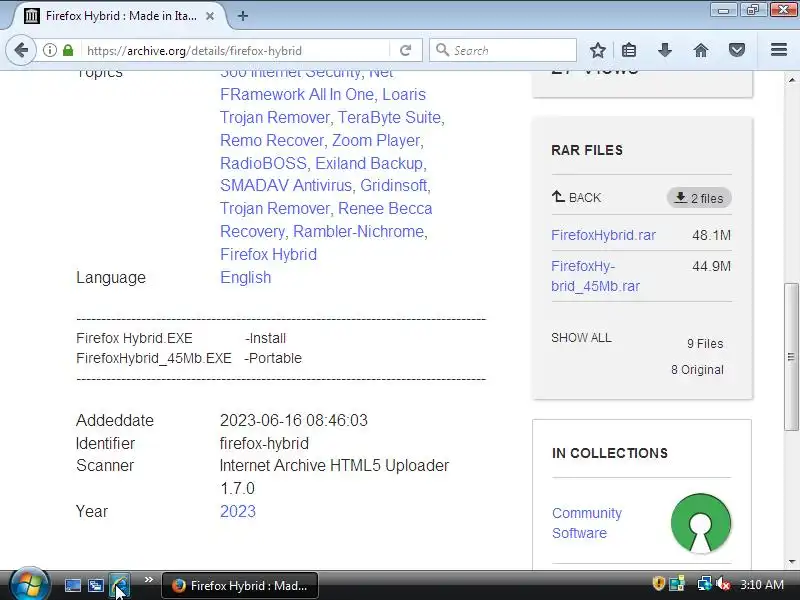Expand quick launch overflow chevron
Viewport: 800px width, 600px height.
148,580
